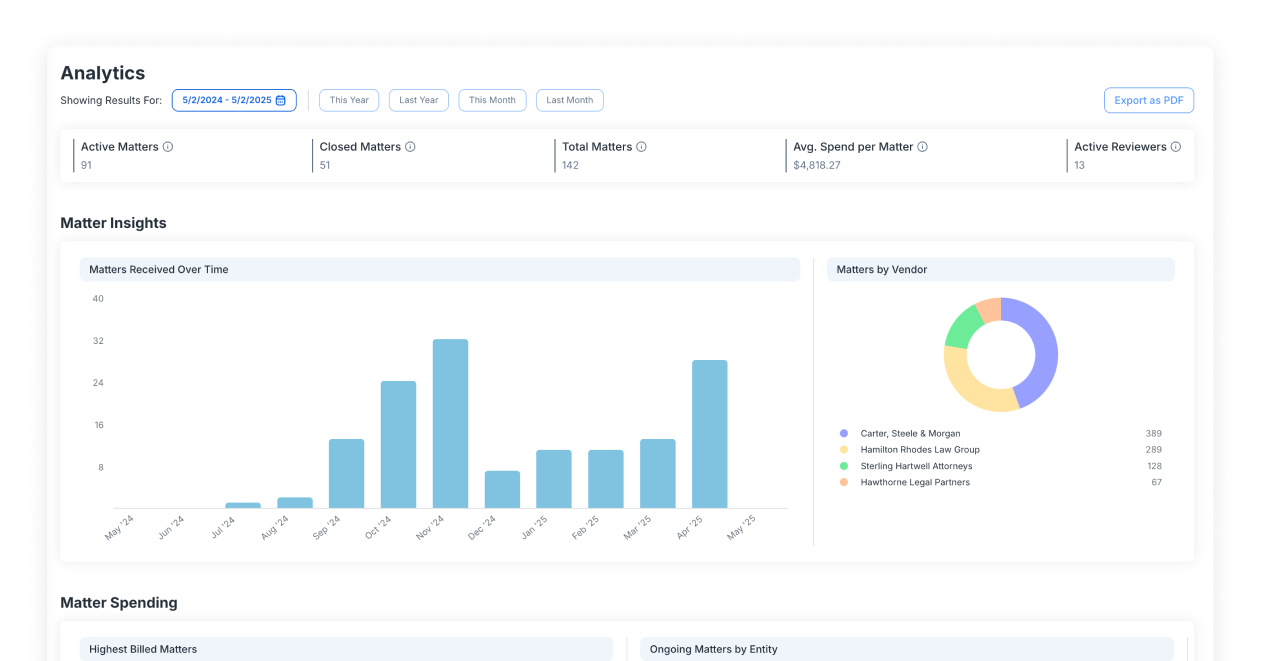
Task: Open the 5/2/2024 - 5/2/2025 date range picker
Action: tap(234, 100)
